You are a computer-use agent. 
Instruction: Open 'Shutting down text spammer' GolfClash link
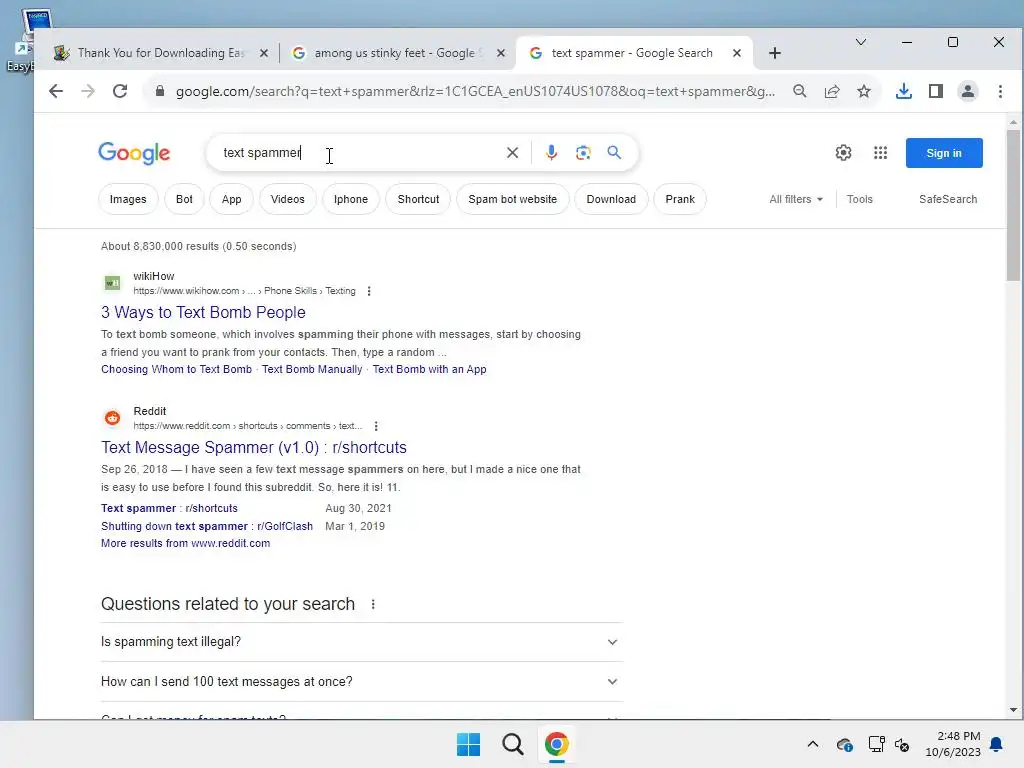click(206, 526)
